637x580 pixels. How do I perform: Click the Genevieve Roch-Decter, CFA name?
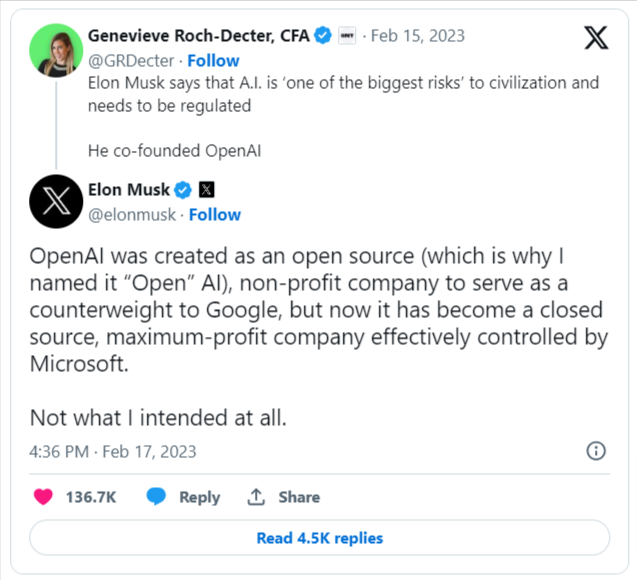(198, 36)
